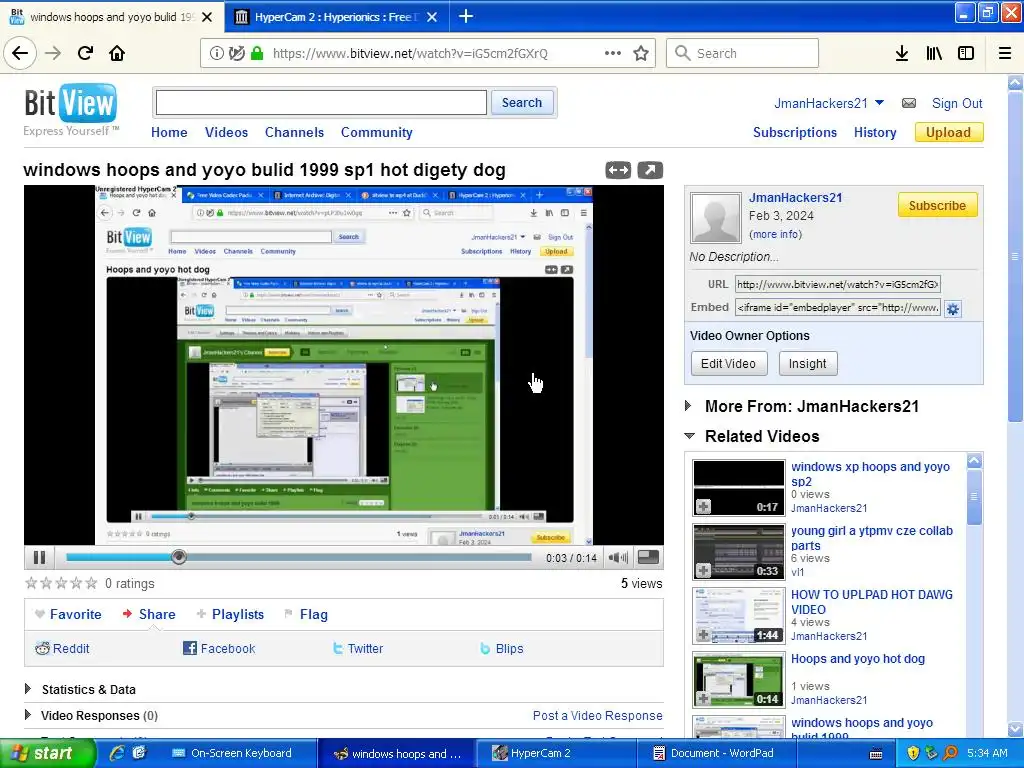This screenshot has width=1024, height=768.
Task: Click the page vertical scrollbar thumb
Action: click(1015, 255)
